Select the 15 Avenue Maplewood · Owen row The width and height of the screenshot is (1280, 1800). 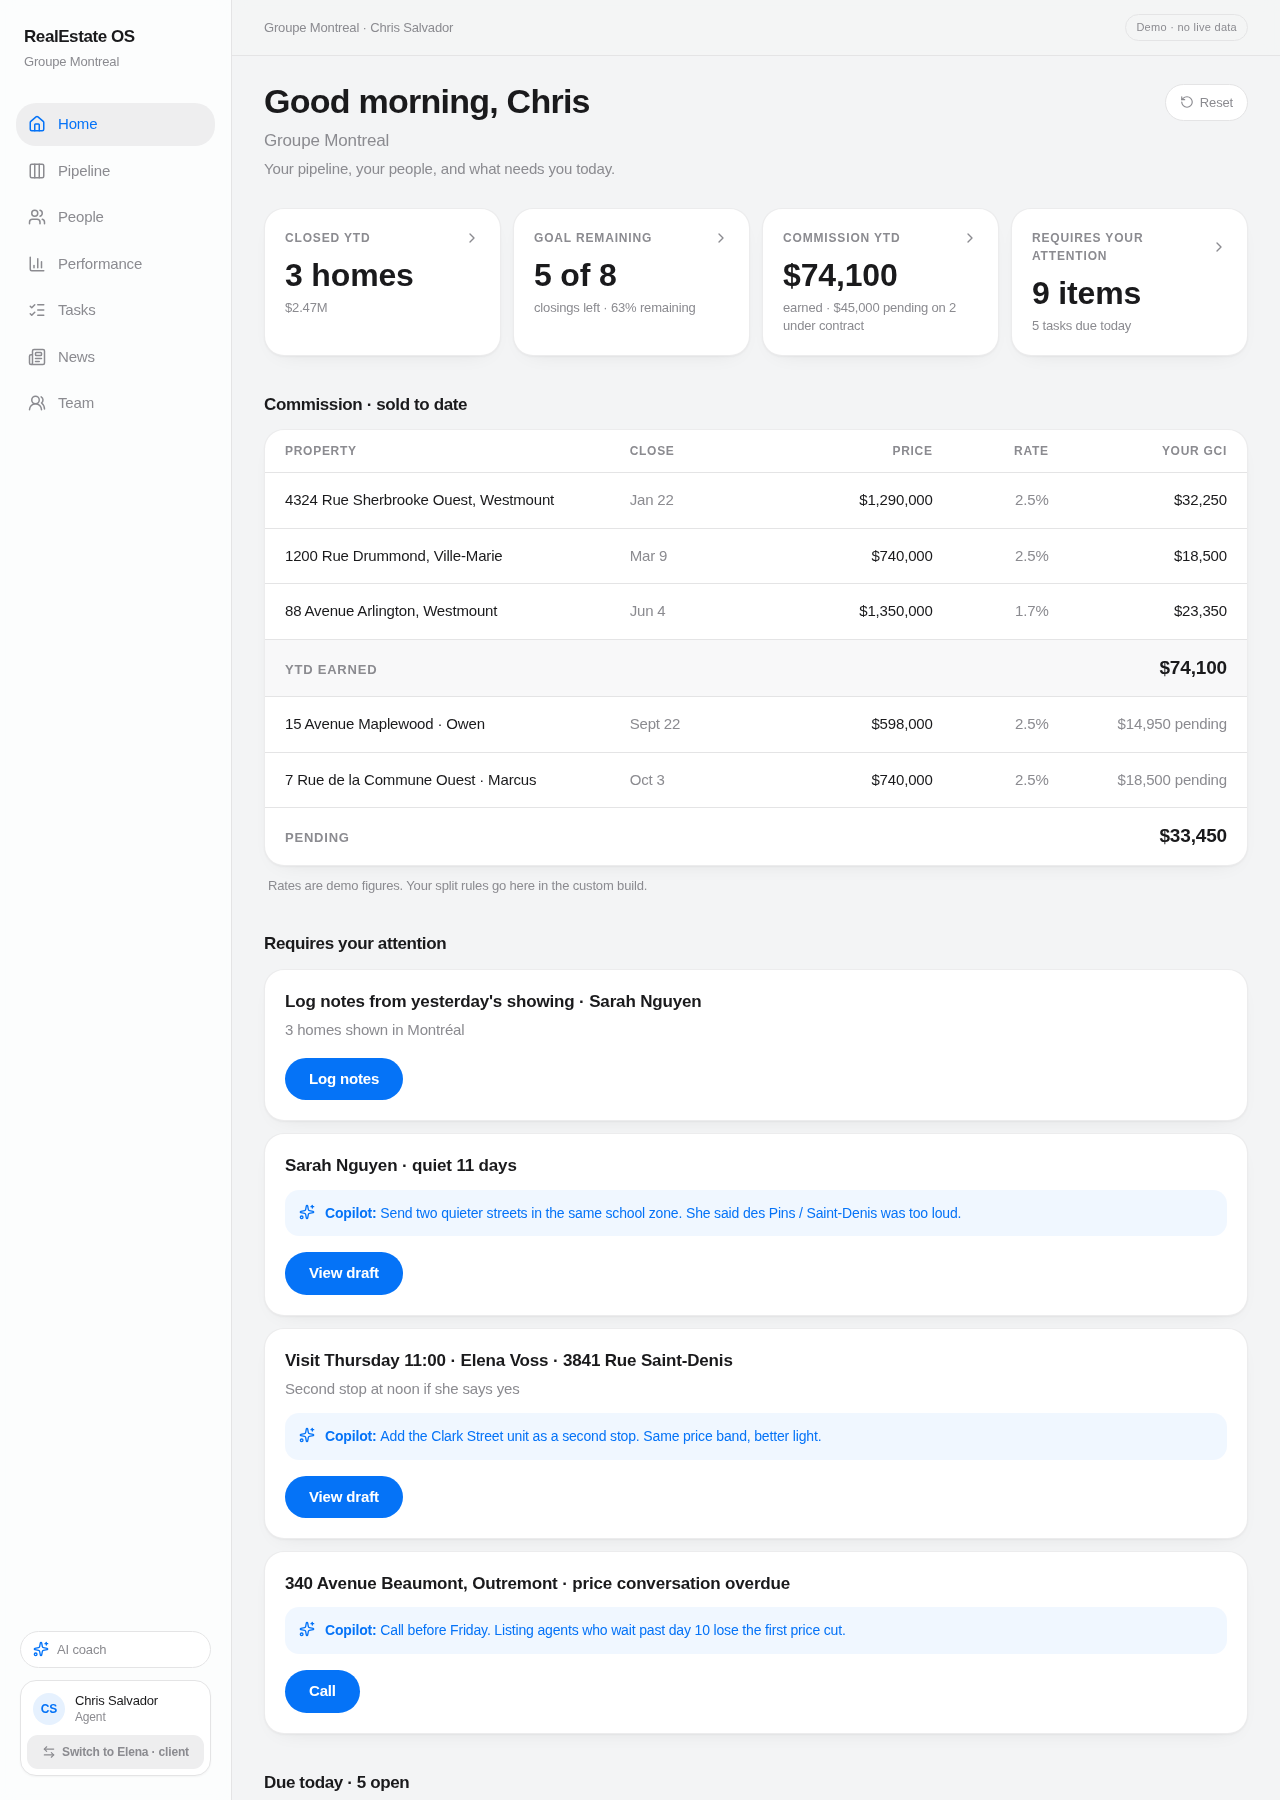coord(756,724)
